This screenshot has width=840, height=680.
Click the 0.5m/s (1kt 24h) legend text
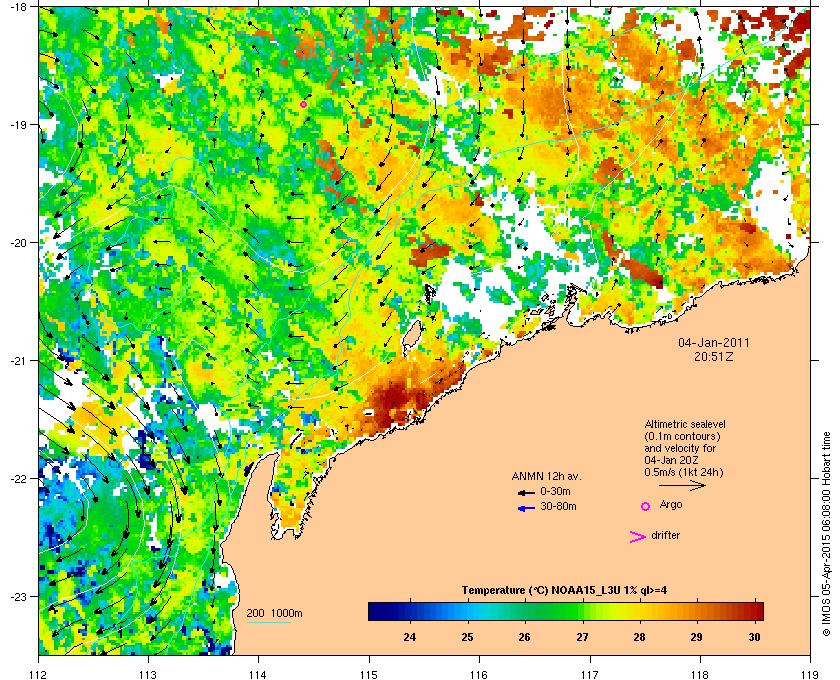coord(684,472)
